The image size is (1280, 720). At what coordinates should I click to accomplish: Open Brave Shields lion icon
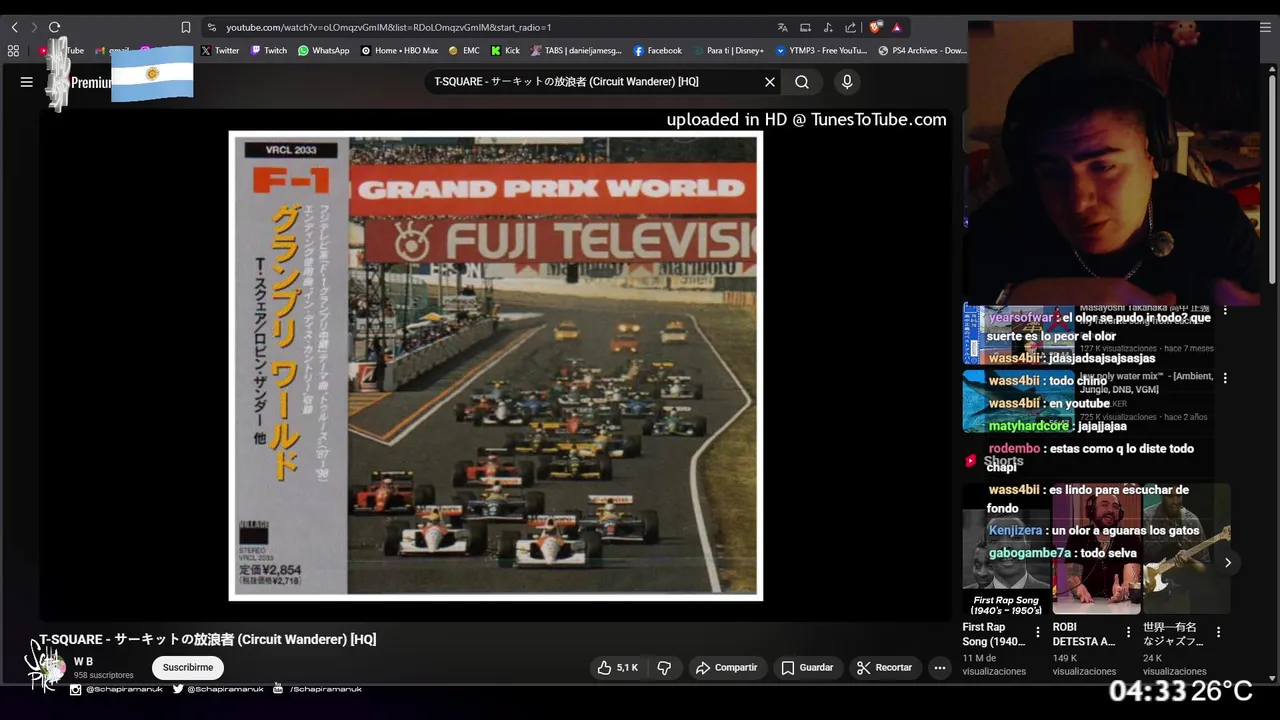(876, 27)
